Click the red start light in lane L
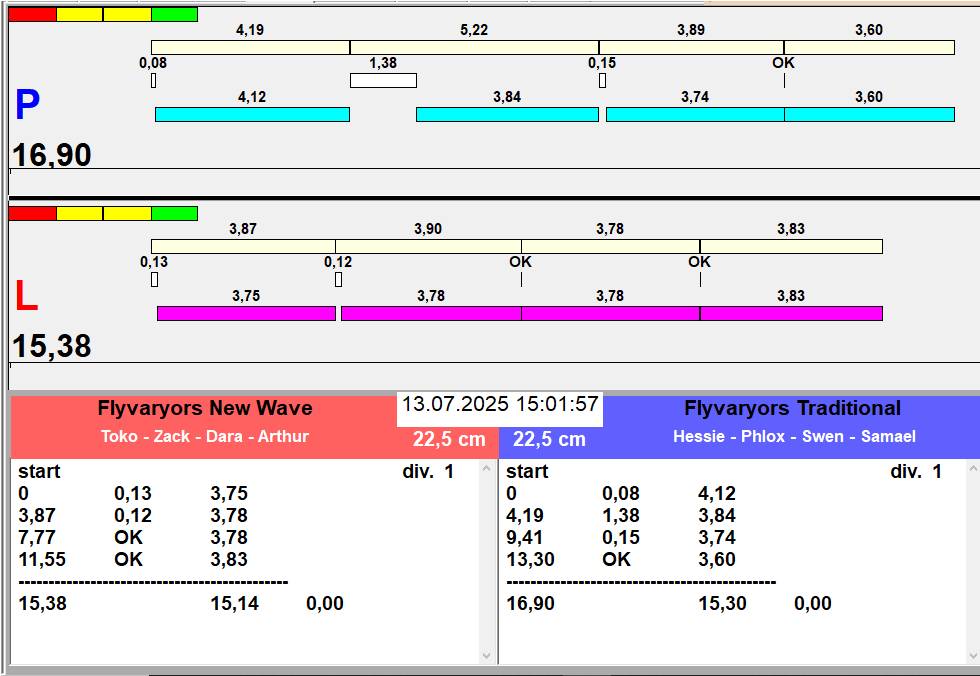980x676 pixels. (x=32, y=213)
